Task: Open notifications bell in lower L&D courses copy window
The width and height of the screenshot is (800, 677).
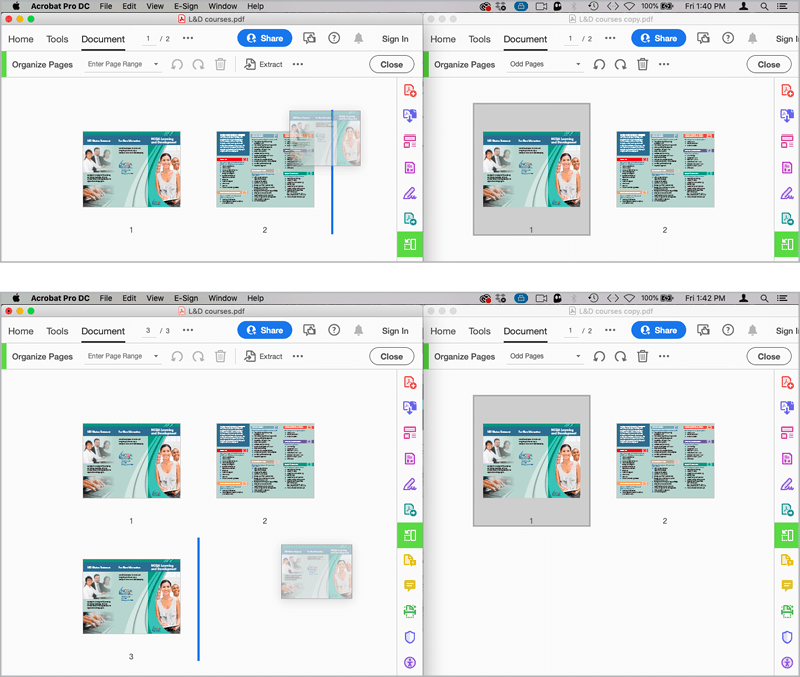Action: point(752,330)
